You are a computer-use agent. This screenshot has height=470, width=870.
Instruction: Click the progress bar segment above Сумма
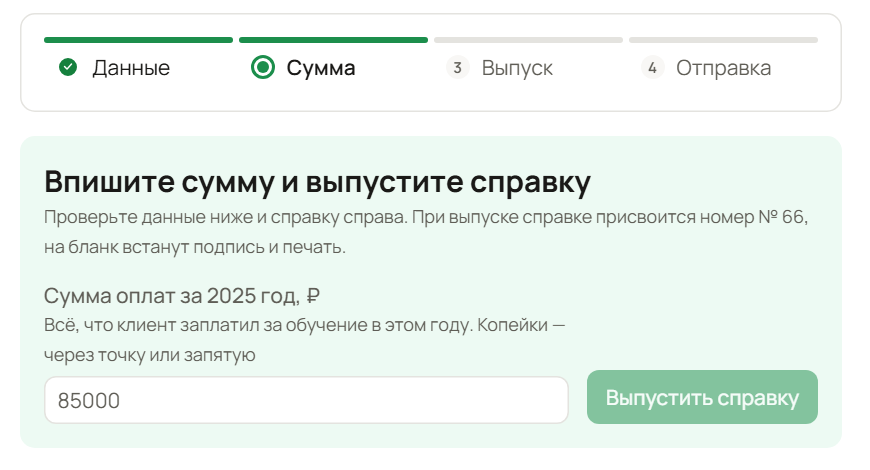333,40
